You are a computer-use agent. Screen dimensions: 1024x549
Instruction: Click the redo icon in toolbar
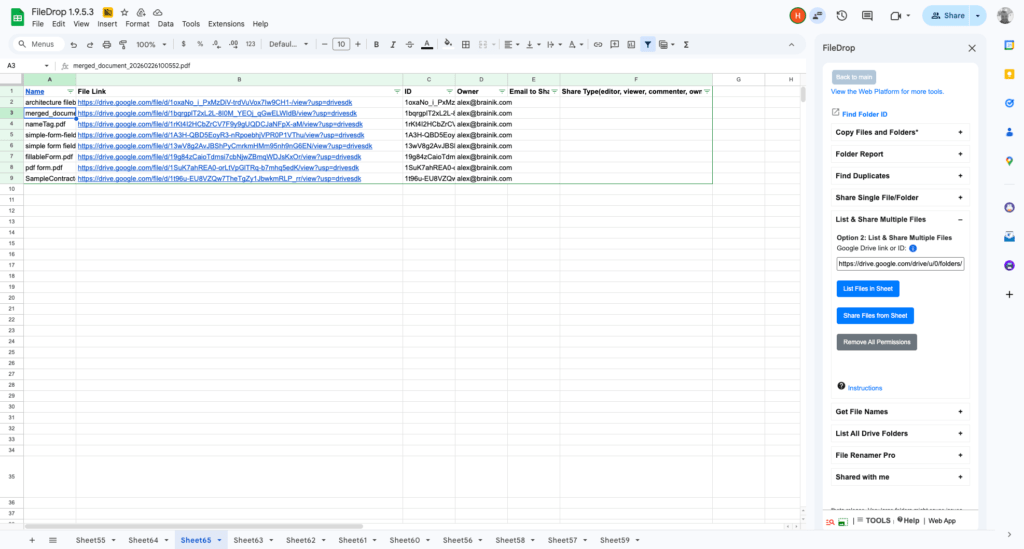point(90,44)
